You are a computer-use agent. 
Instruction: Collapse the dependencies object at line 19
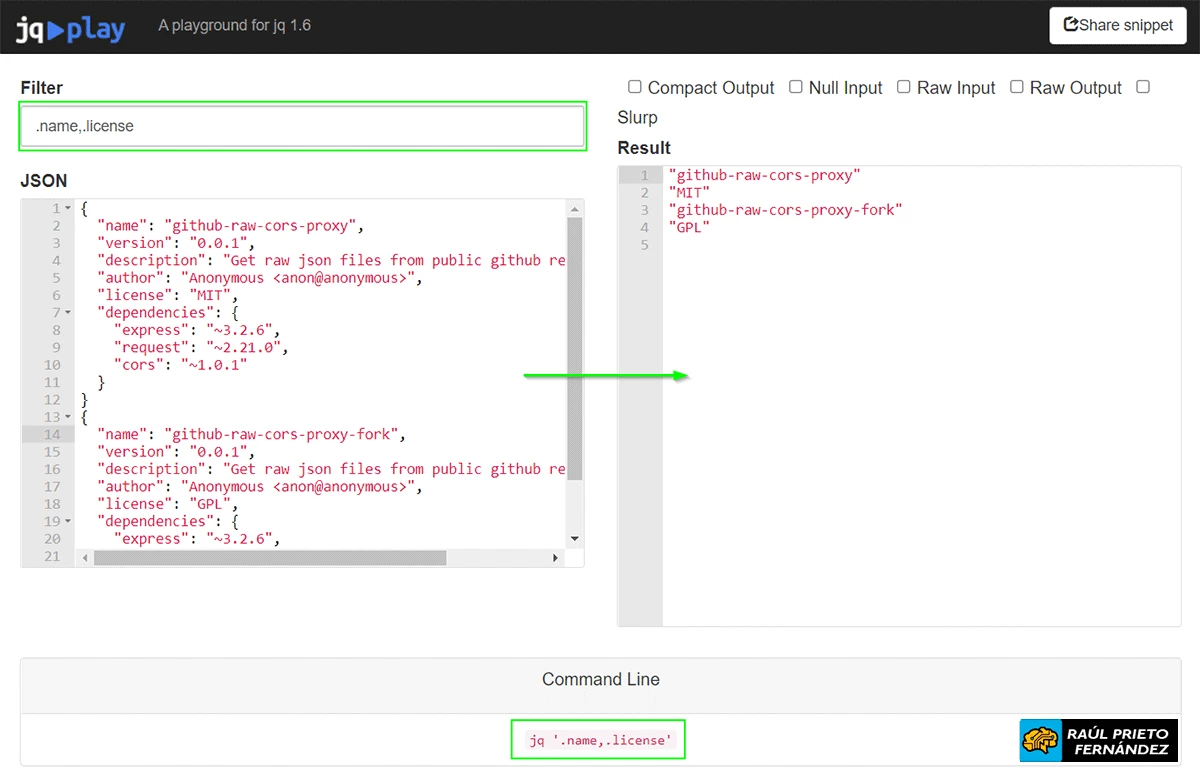(68, 521)
